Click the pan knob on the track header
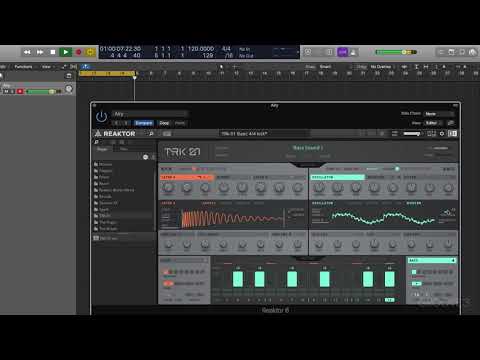This screenshot has width=480, height=360. pos(69,89)
